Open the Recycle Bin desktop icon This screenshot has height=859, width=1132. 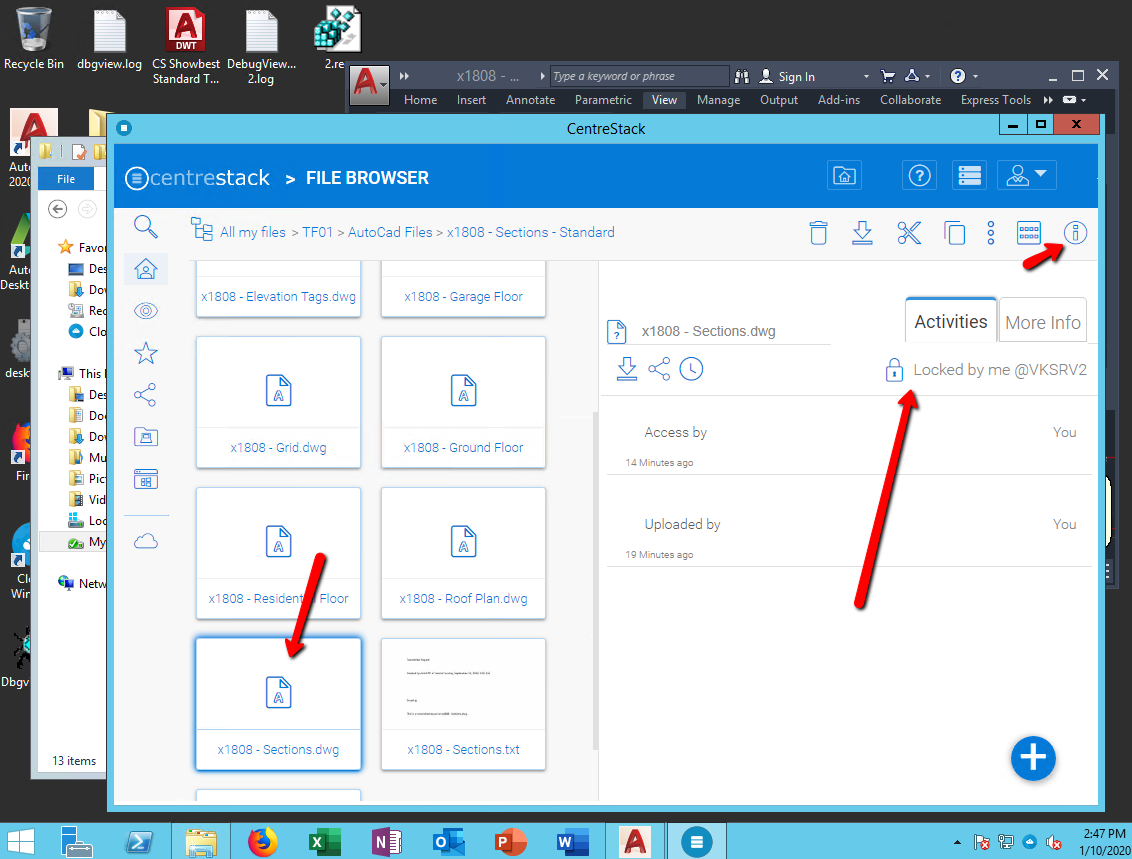(x=33, y=40)
